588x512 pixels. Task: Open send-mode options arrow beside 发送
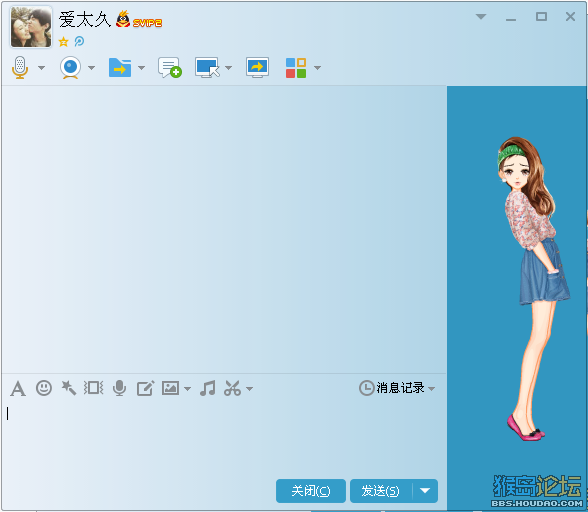point(425,491)
